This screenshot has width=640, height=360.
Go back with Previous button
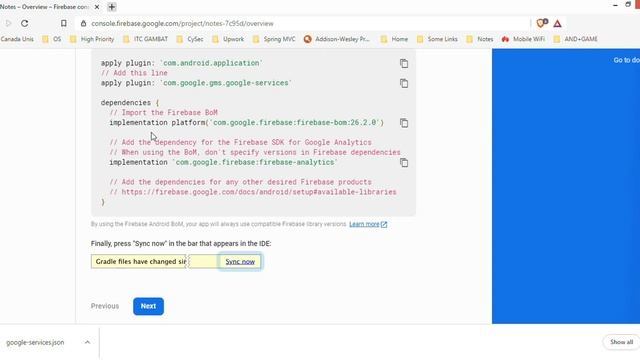click(105, 306)
